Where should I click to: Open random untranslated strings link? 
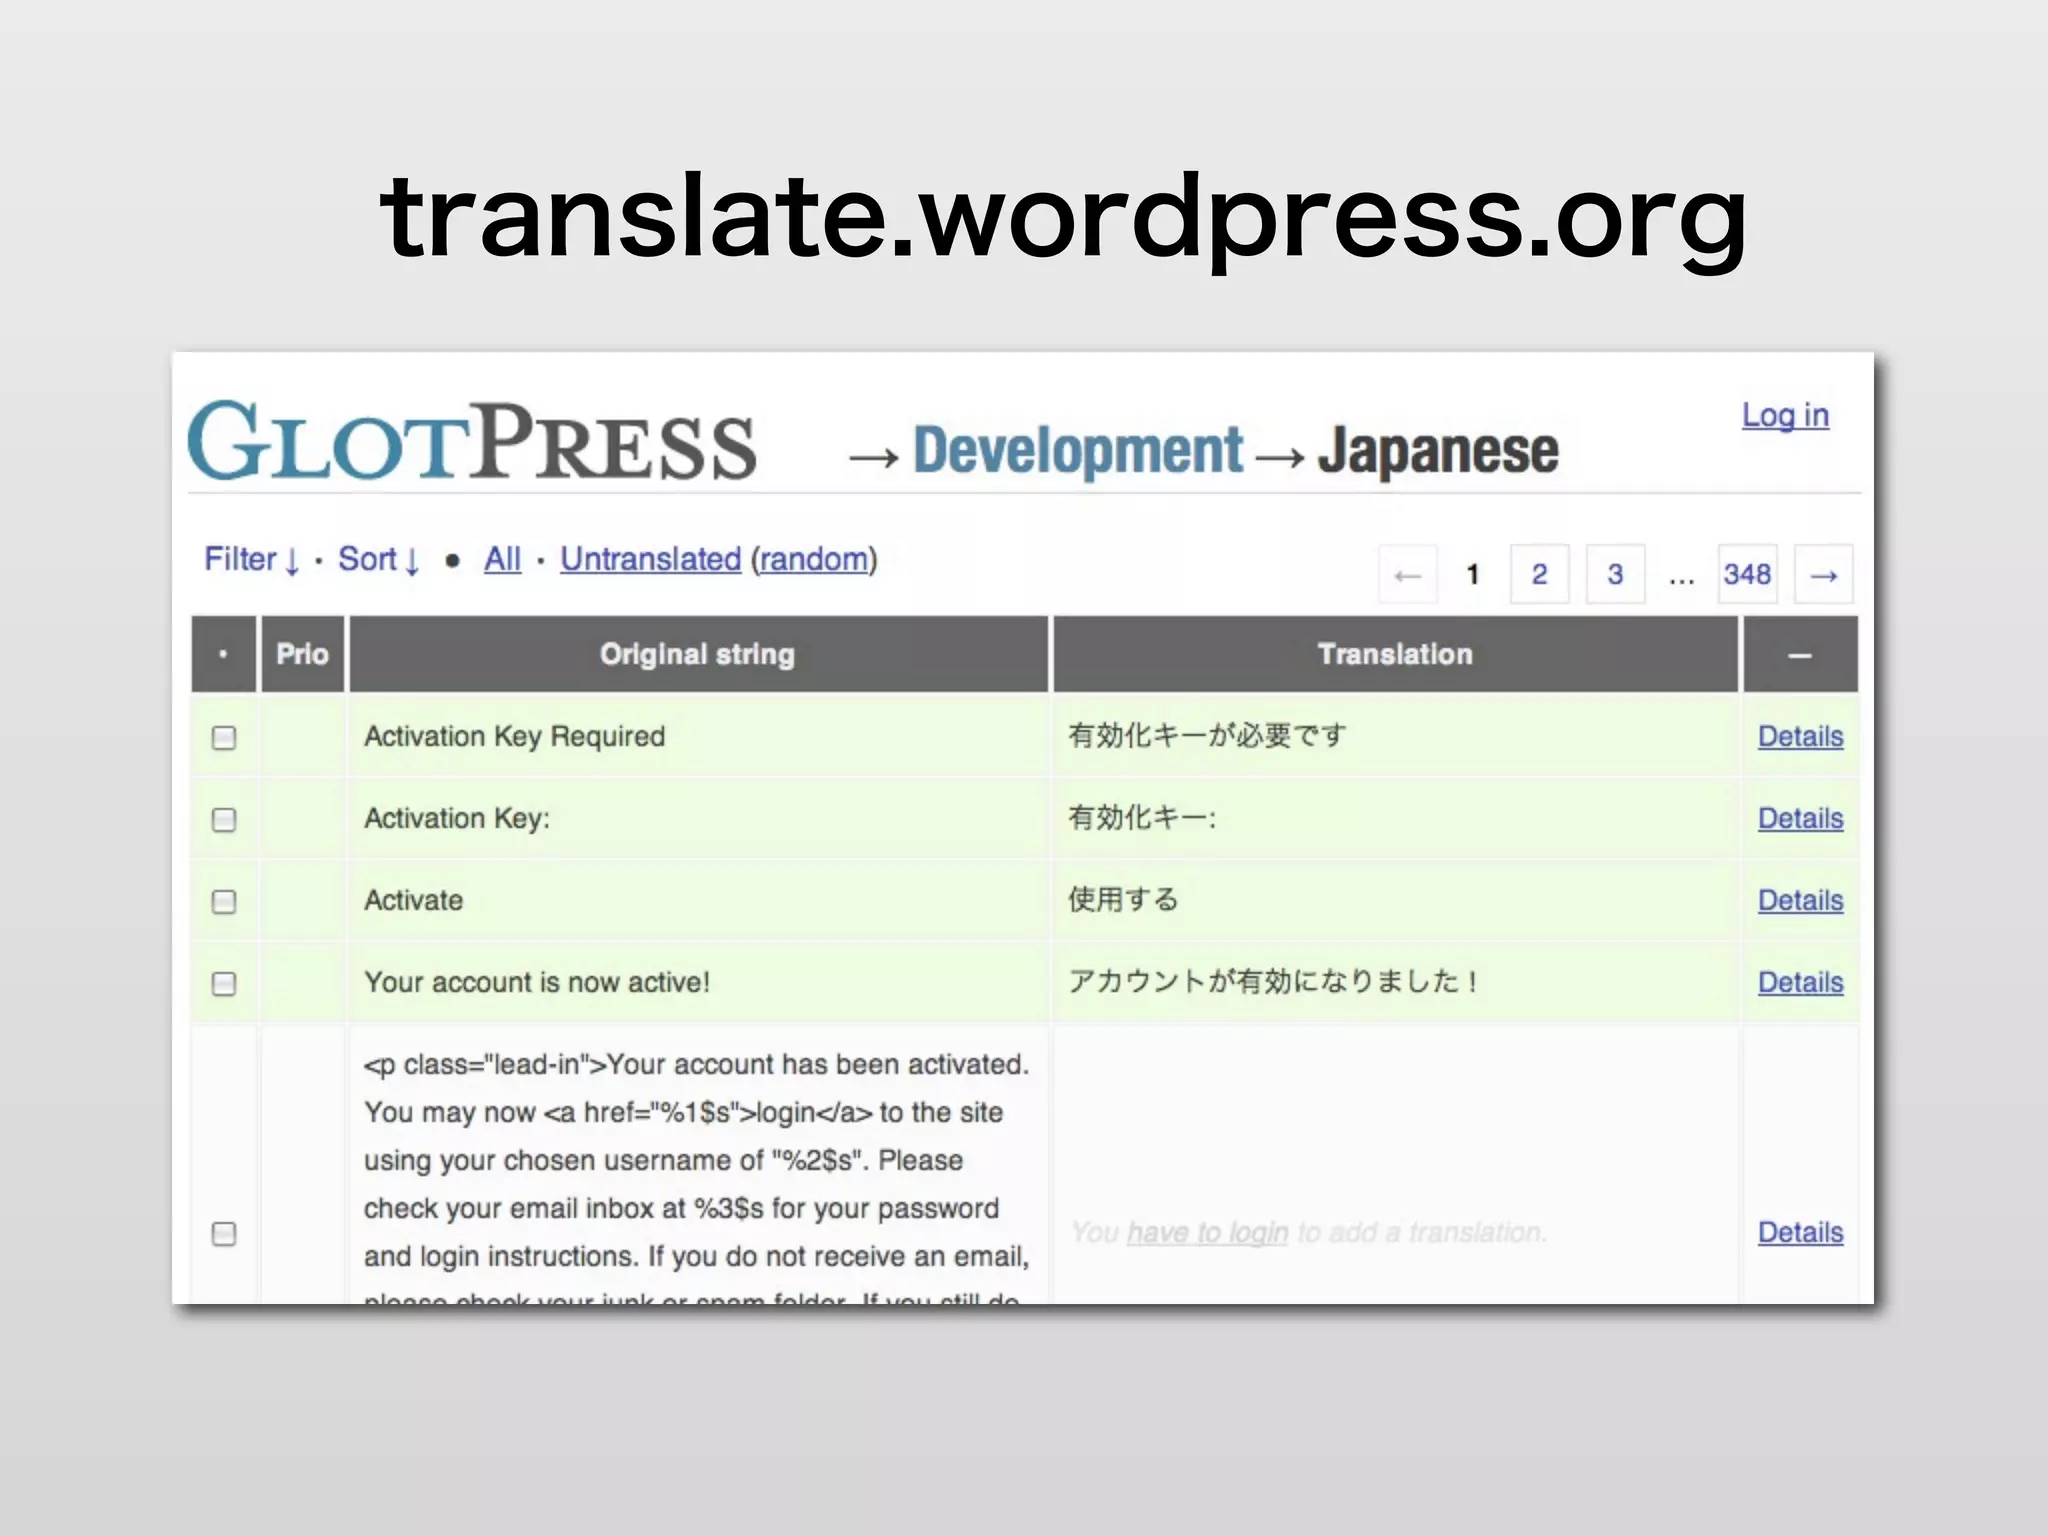(x=814, y=559)
